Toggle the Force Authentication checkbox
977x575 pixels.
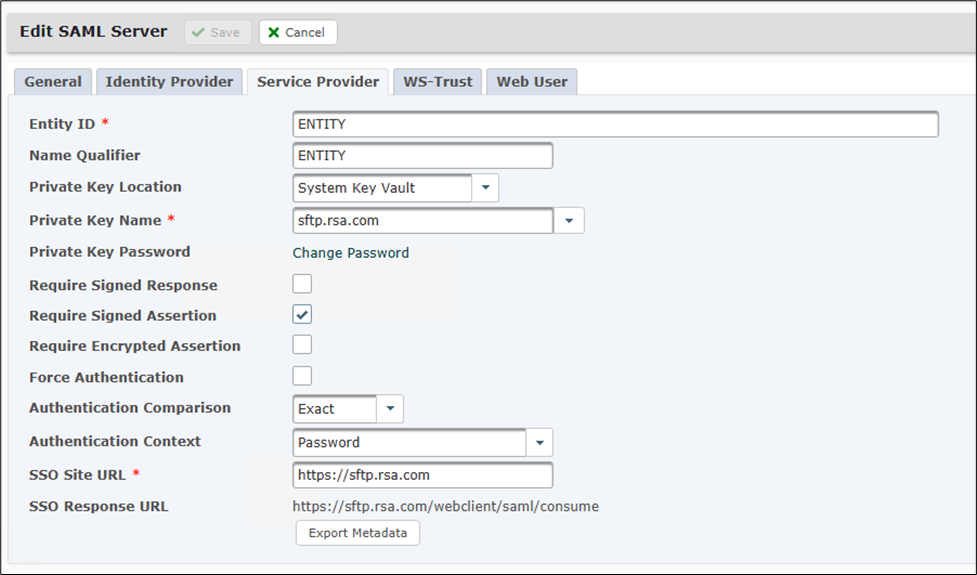(x=302, y=376)
